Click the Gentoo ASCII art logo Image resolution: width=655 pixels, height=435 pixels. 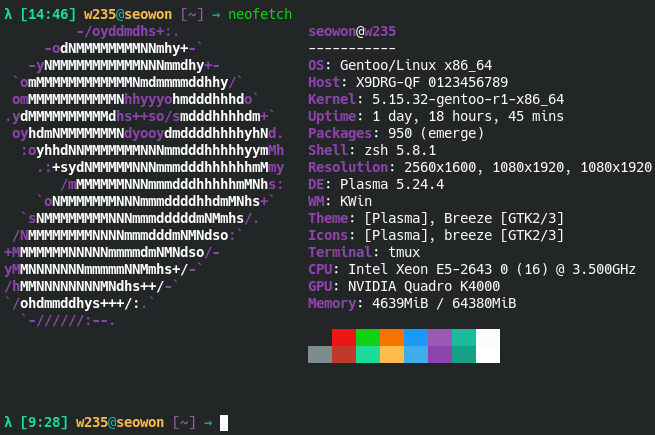[x=144, y=176]
